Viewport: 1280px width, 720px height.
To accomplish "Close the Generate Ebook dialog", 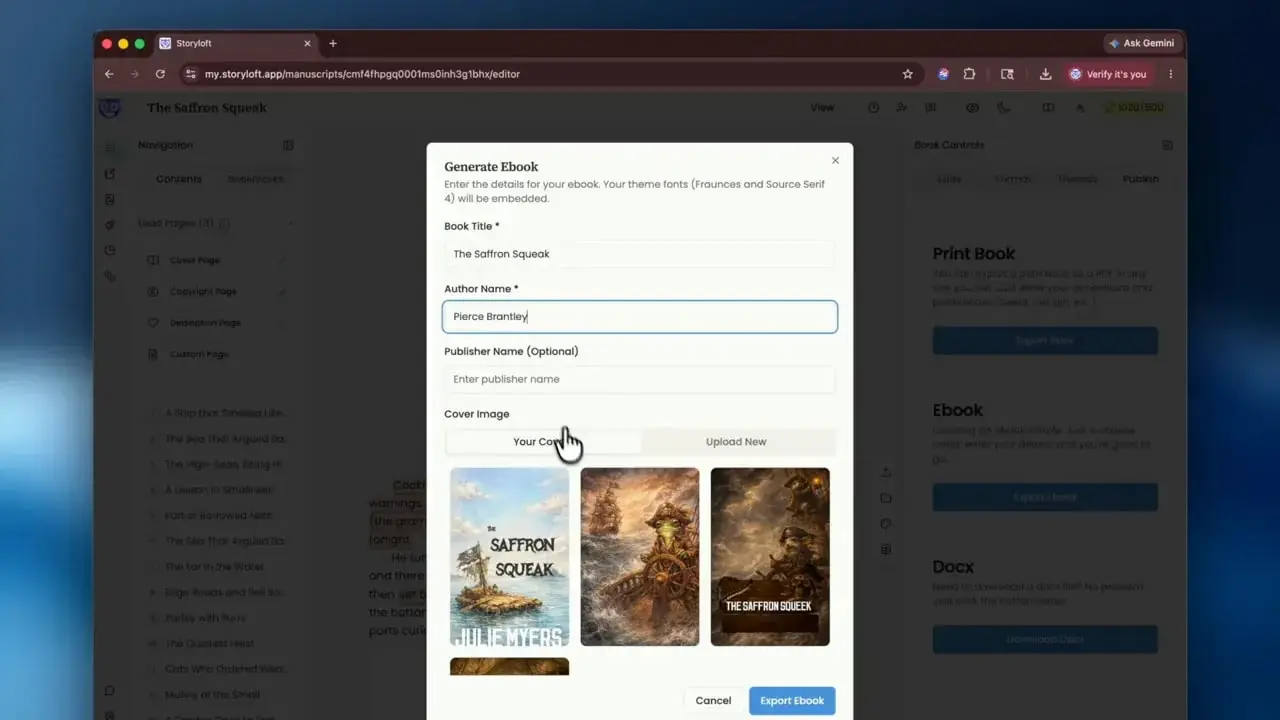I will (x=835, y=160).
